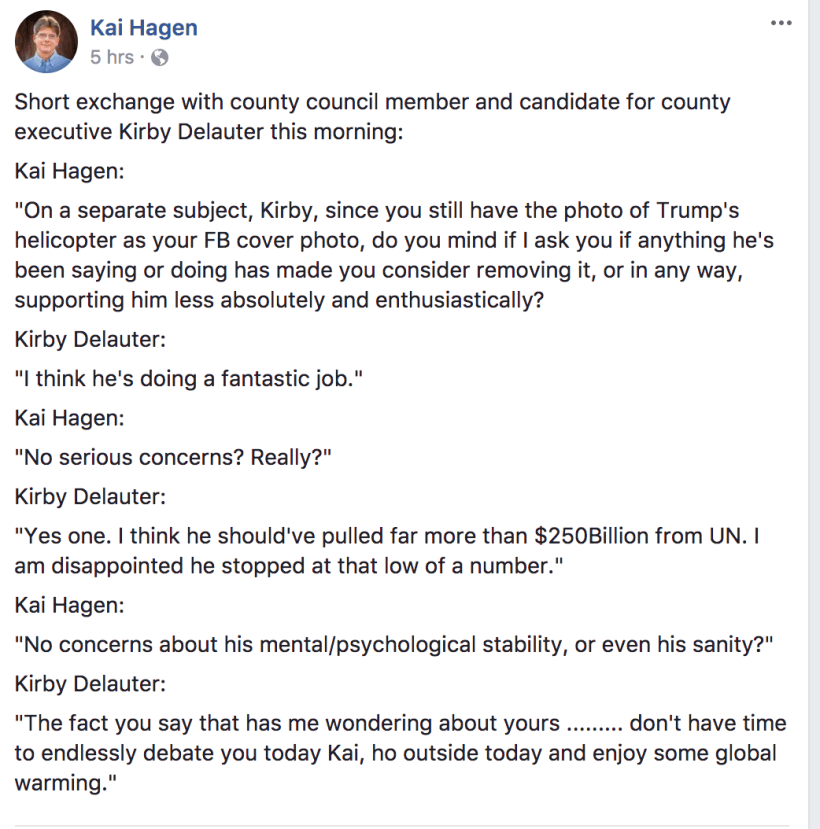Click the "Kai Hagen:" label above the helicopter quote
Image resolution: width=820 pixels, height=829 pixels.
tap(70, 171)
